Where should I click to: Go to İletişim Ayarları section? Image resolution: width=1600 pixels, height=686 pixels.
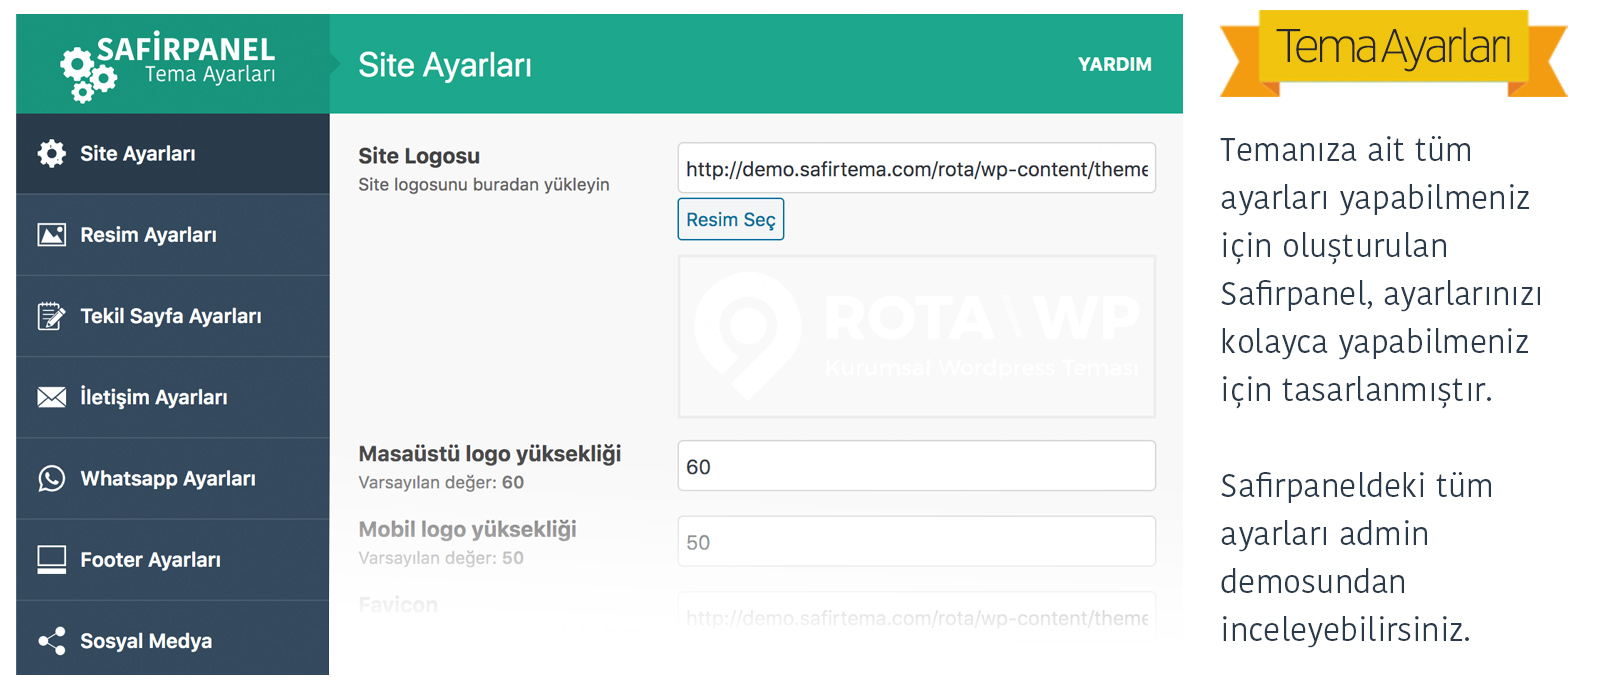173,397
